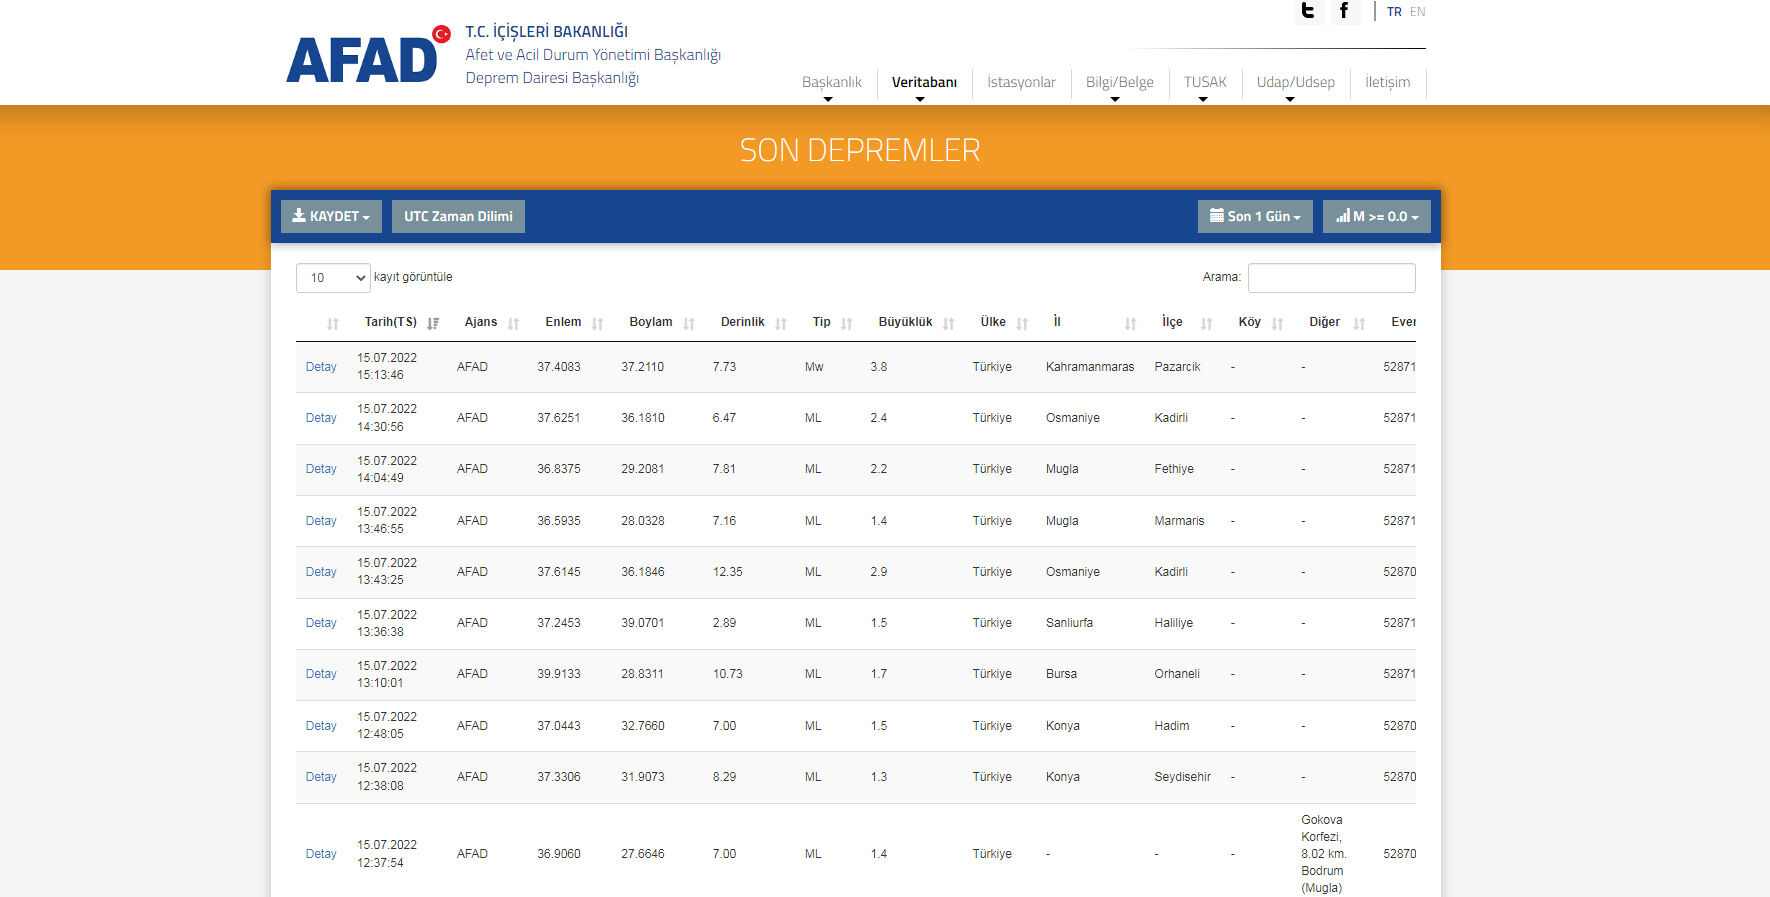
Task: Select depth value 12.35 cell
Action: coord(727,572)
